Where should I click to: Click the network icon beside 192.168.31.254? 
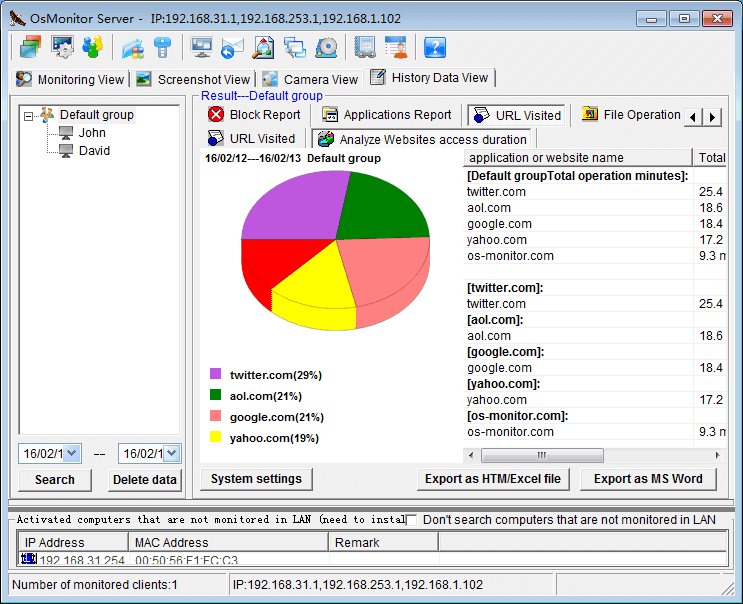click(29, 559)
